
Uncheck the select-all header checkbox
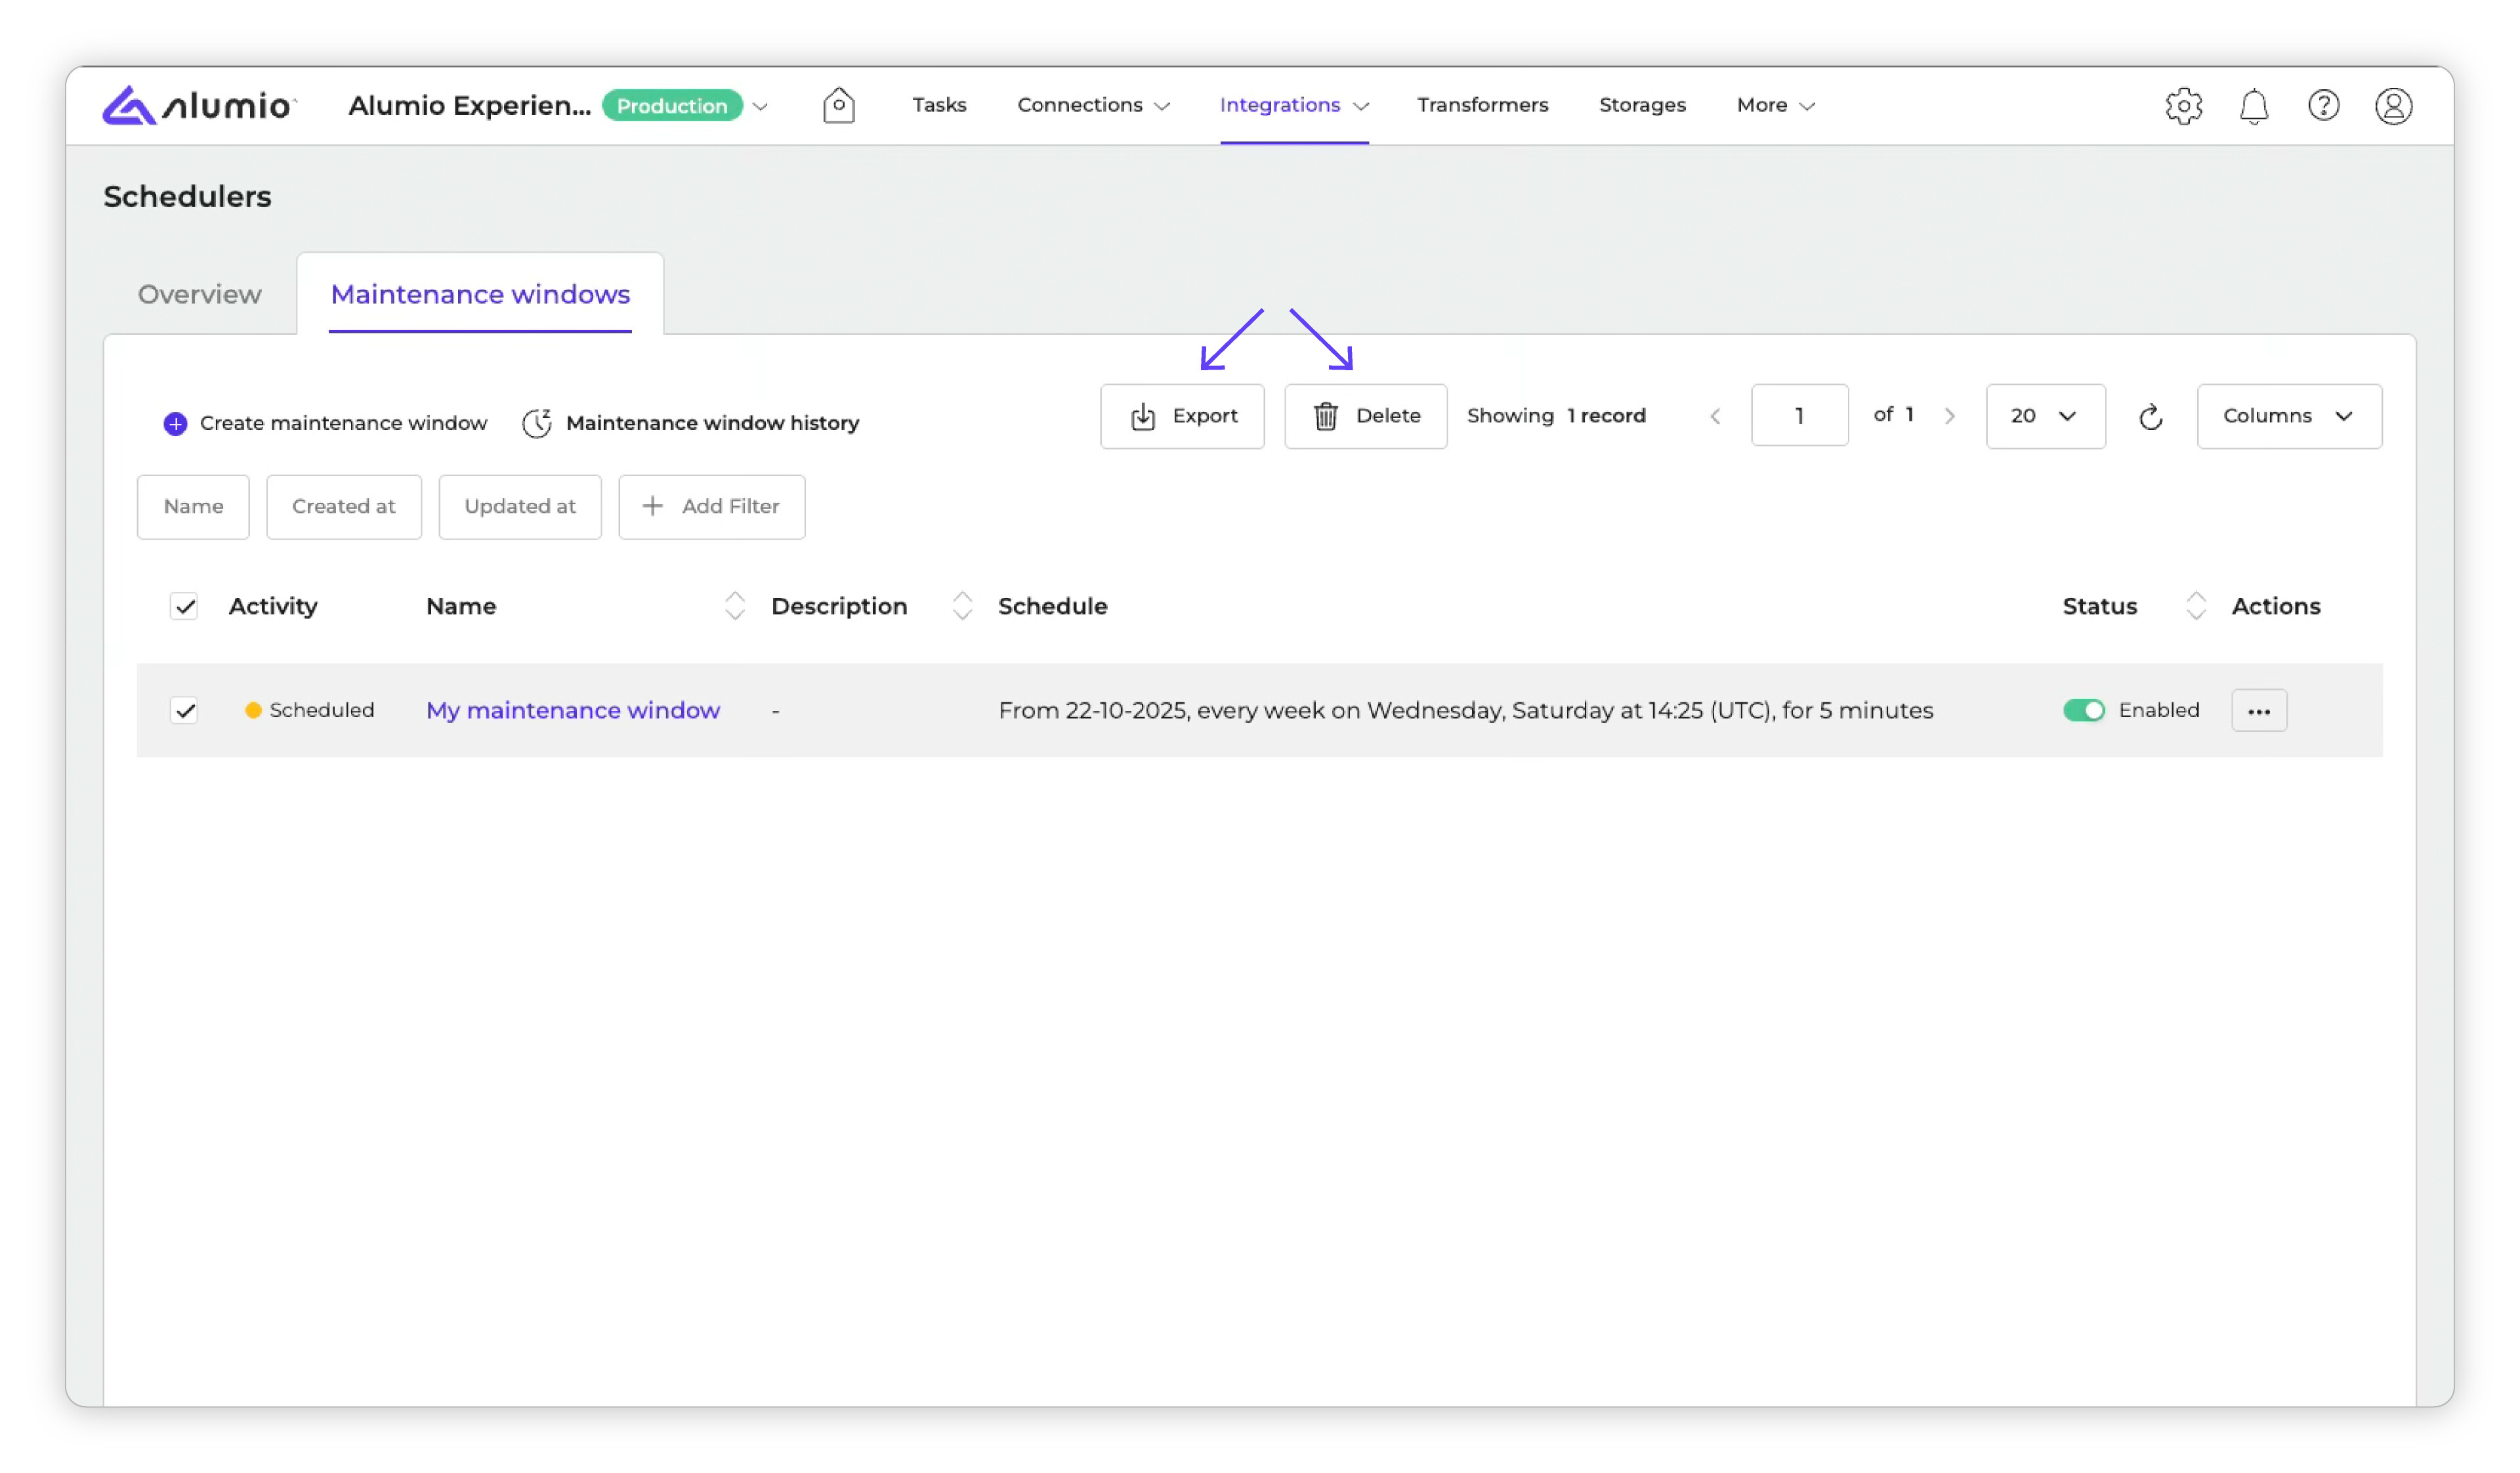[184, 606]
